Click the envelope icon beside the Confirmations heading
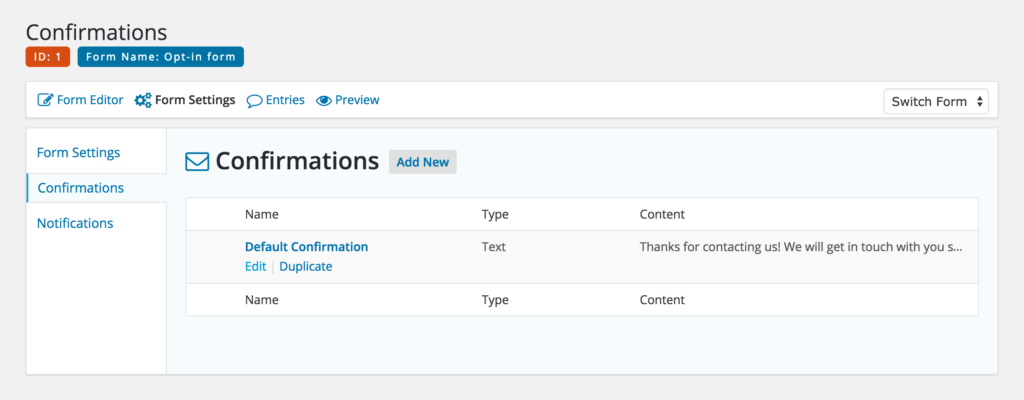This screenshot has width=1024, height=400. 197,161
